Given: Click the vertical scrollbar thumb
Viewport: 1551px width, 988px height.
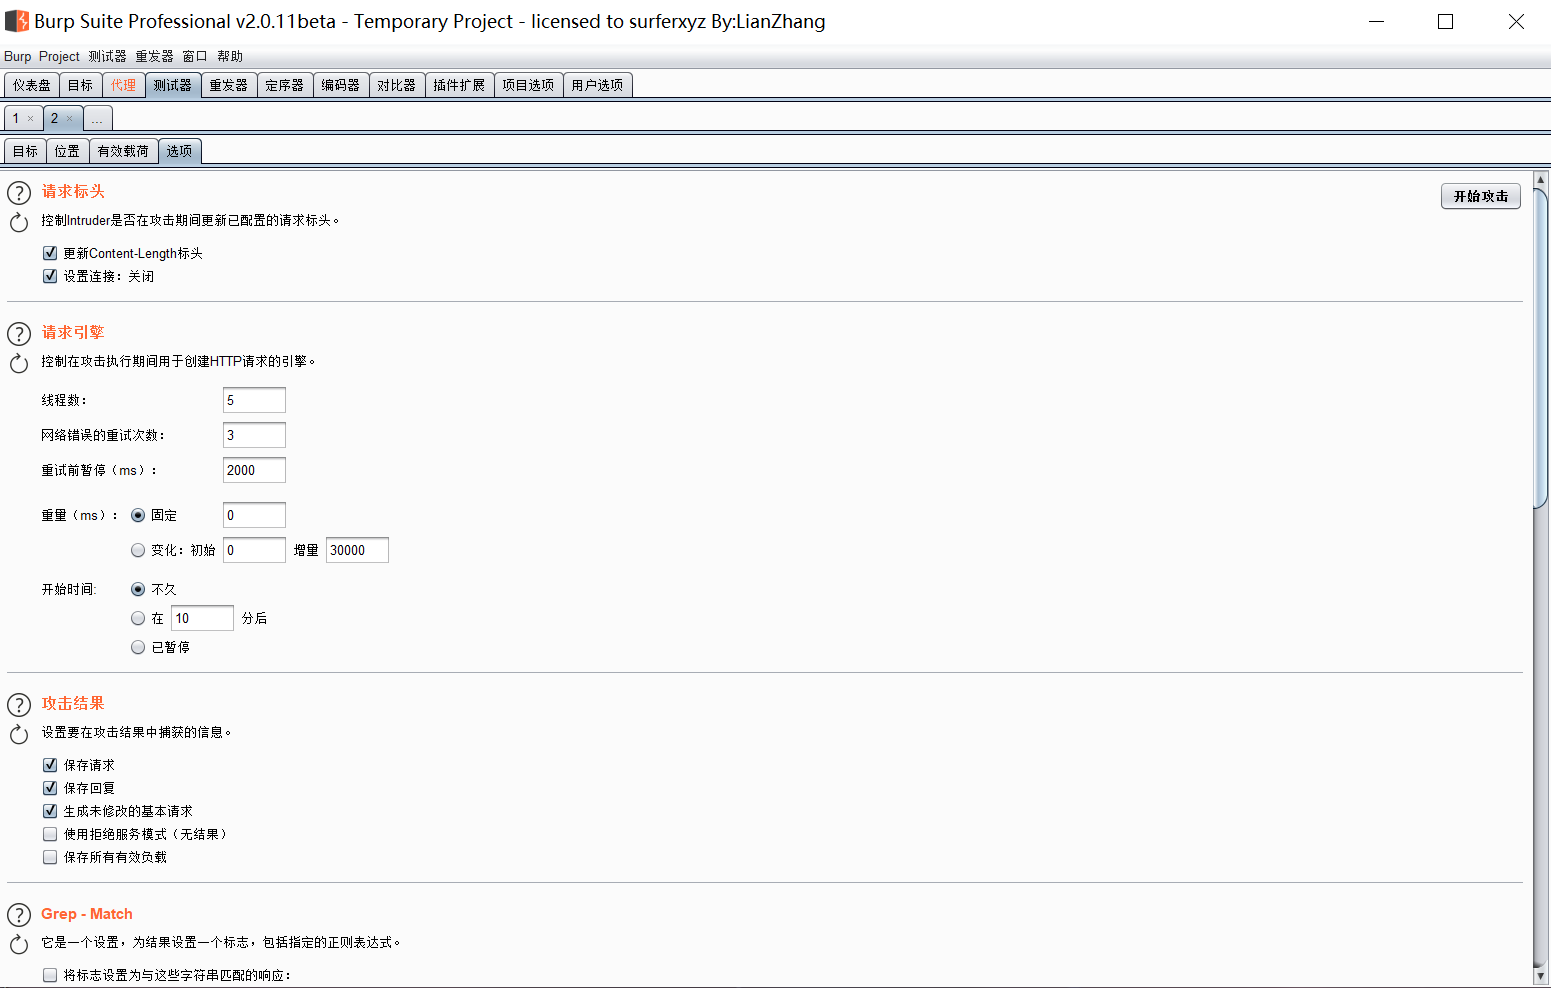Looking at the screenshot, I should [x=1540, y=348].
